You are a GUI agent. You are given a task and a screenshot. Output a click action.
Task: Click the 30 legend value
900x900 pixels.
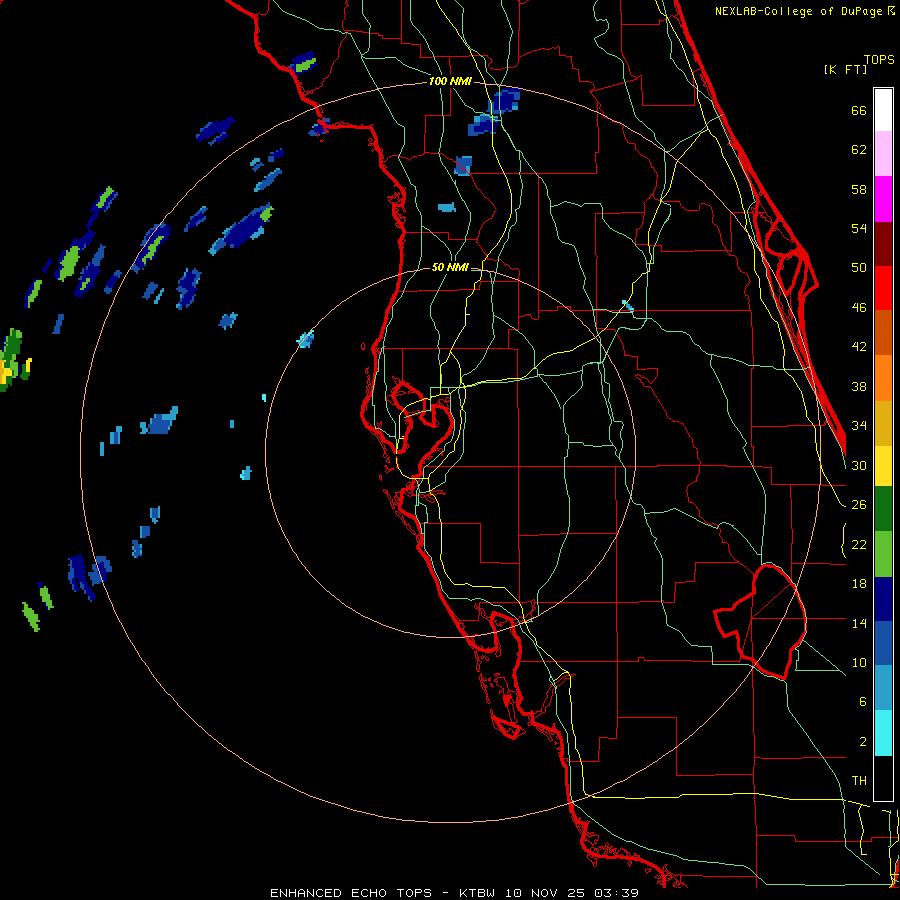[x=859, y=465]
